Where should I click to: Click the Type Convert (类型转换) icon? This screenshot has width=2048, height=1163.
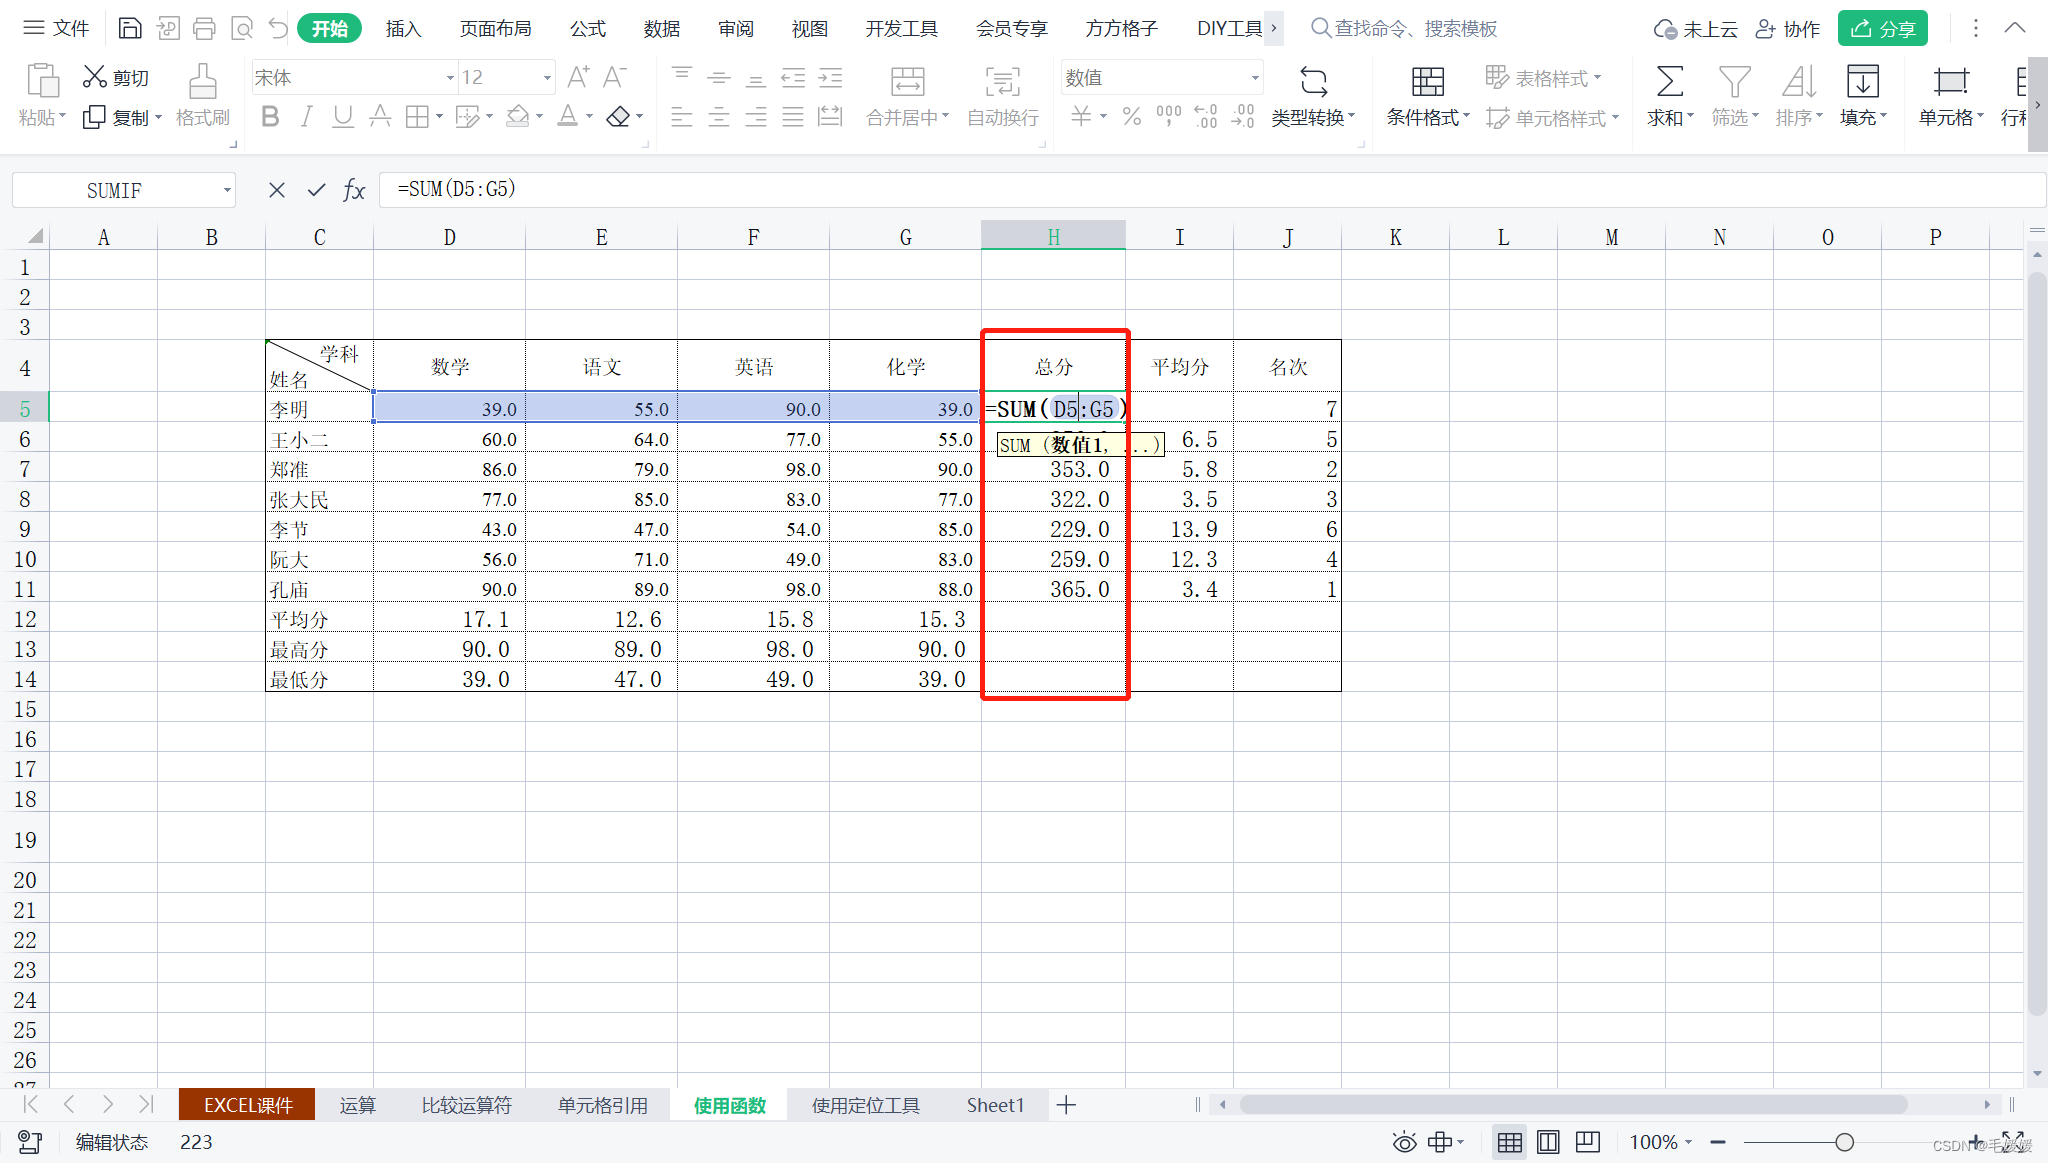(x=1313, y=81)
